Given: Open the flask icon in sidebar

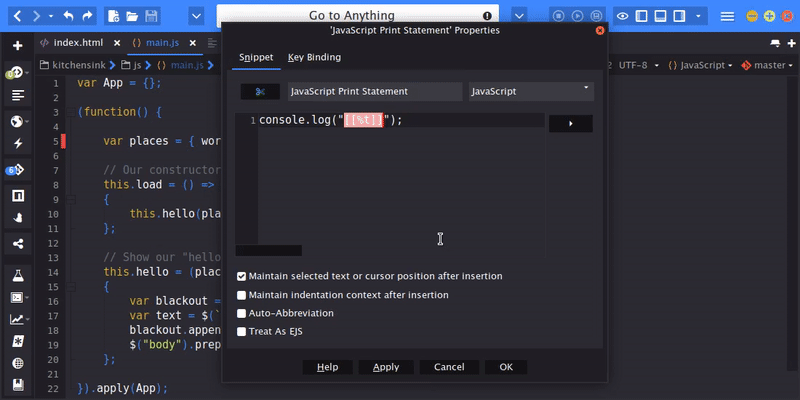Looking at the screenshot, I should (18, 276).
